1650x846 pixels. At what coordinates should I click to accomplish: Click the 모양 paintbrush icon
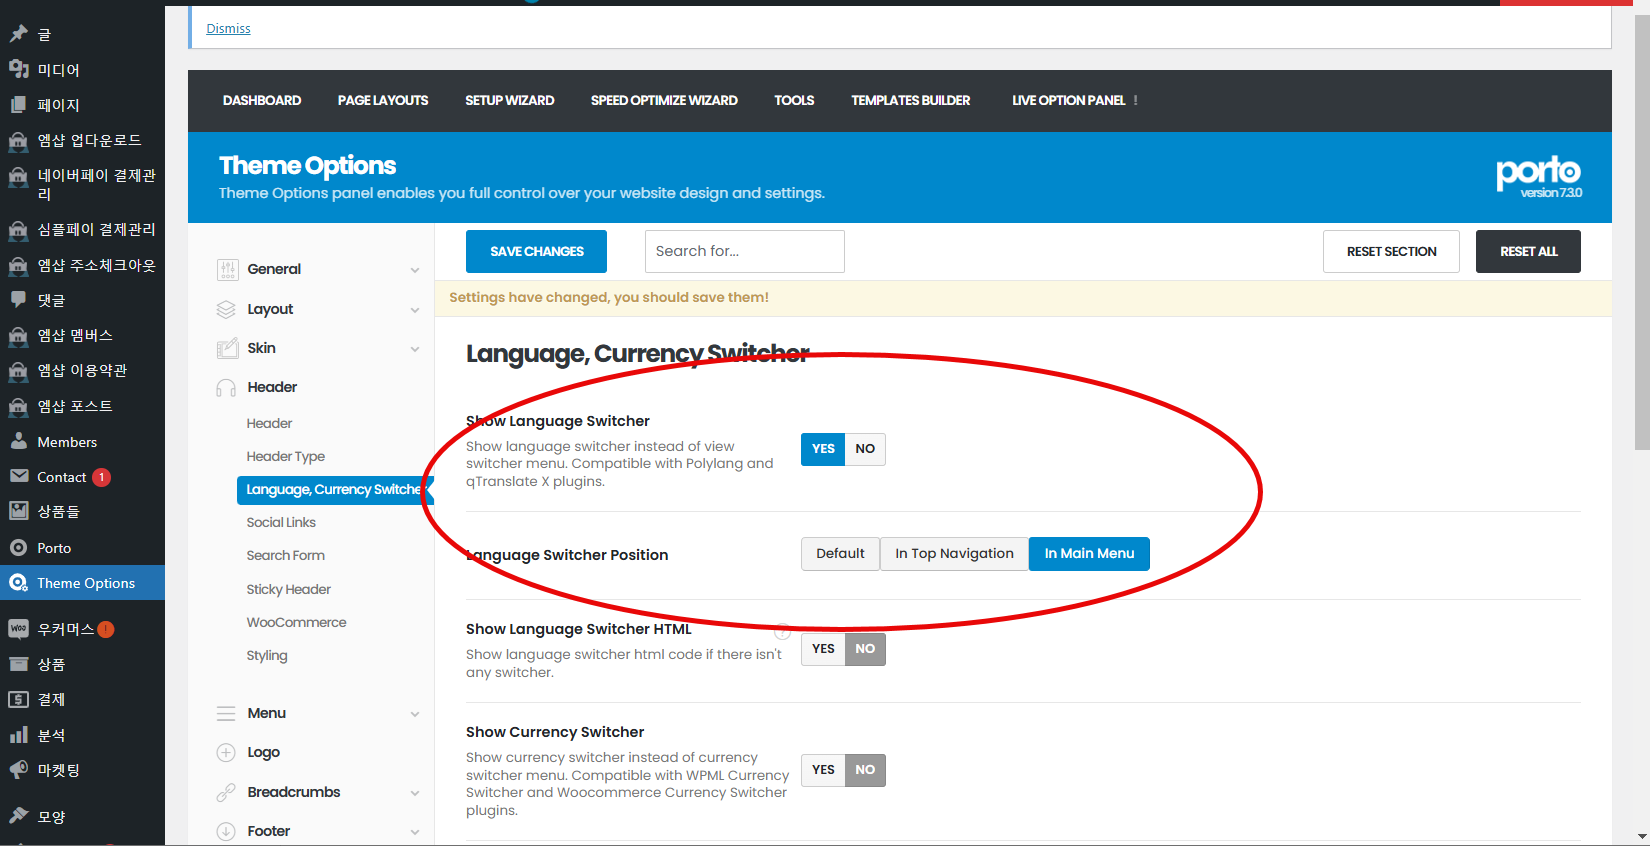pos(18,816)
